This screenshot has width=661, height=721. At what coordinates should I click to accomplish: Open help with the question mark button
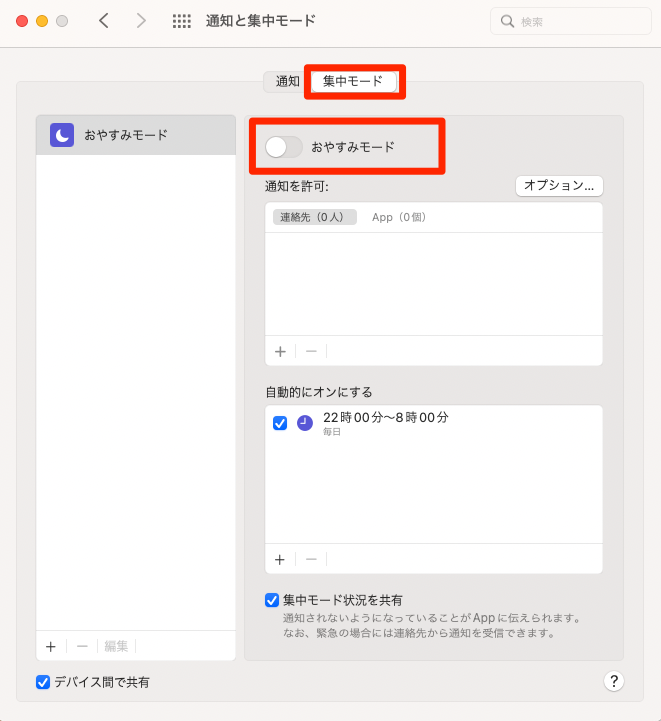click(614, 681)
